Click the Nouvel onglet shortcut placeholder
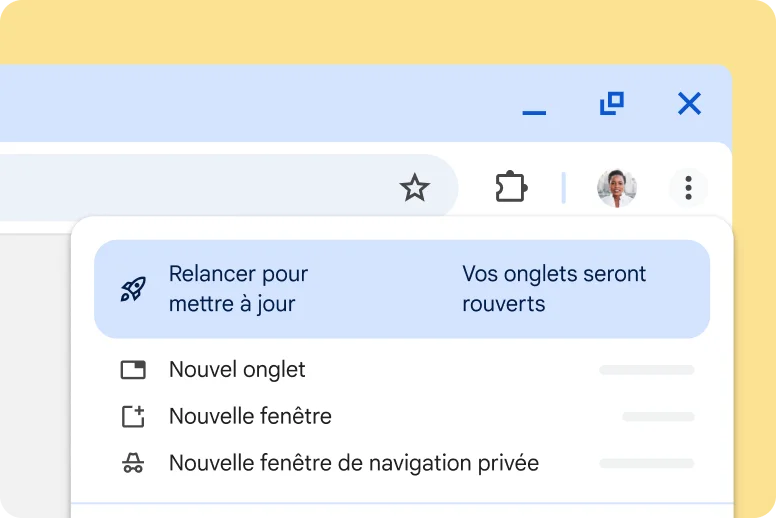The height and width of the screenshot is (518, 776). tap(646, 370)
